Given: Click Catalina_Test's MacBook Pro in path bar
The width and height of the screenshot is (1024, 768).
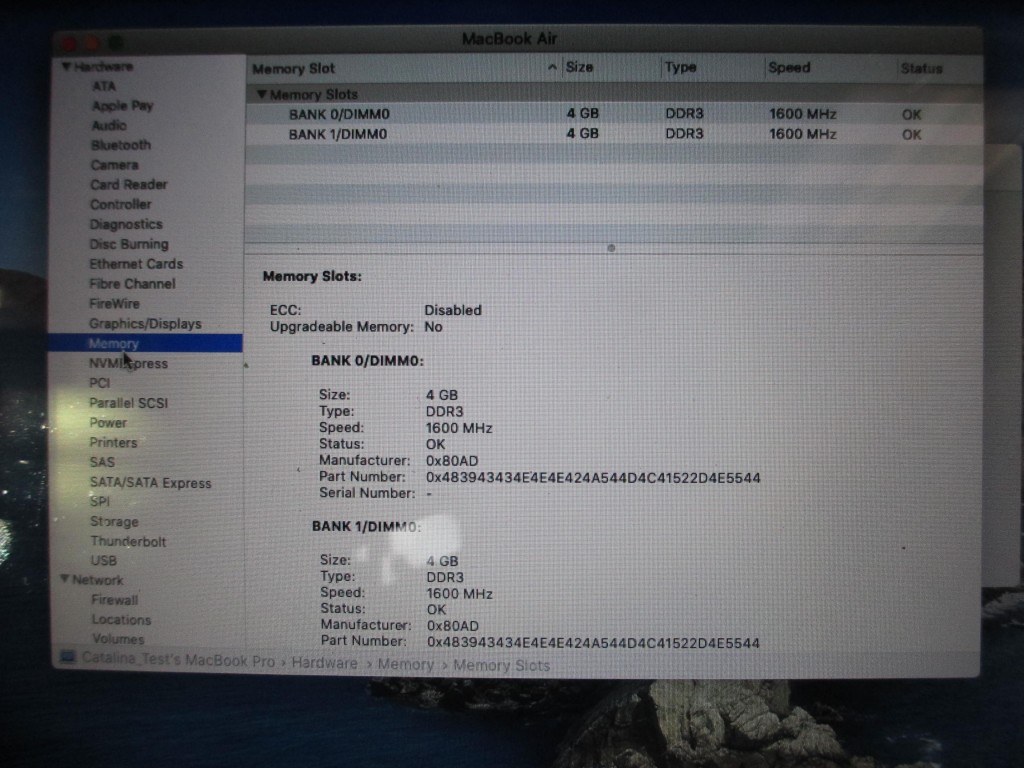Looking at the screenshot, I should click(x=178, y=661).
